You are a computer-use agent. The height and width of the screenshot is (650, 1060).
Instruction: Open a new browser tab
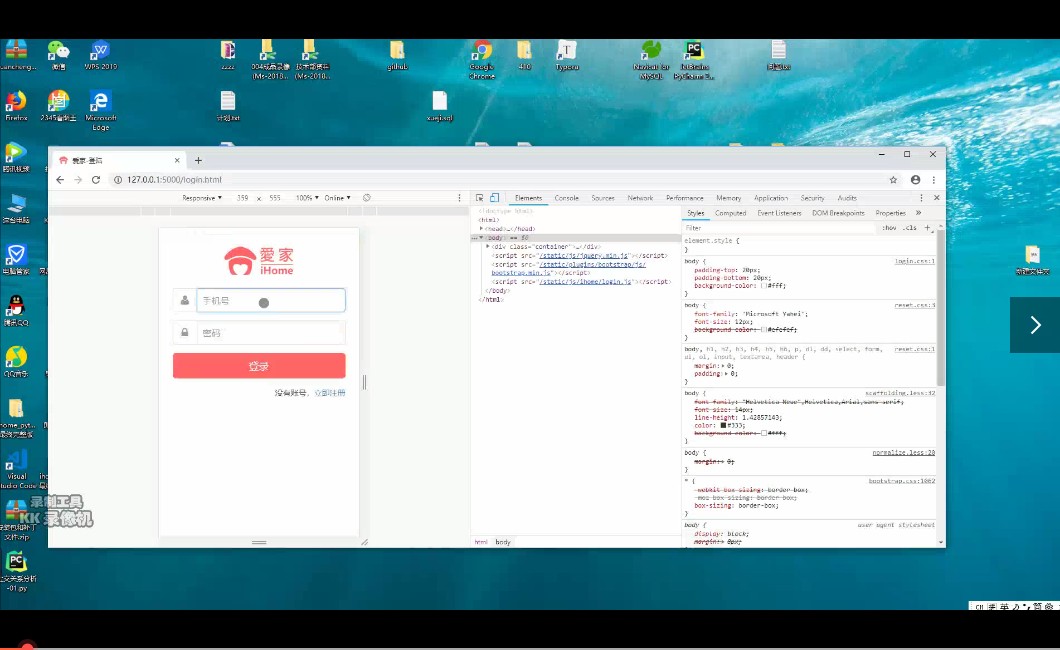point(198,160)
